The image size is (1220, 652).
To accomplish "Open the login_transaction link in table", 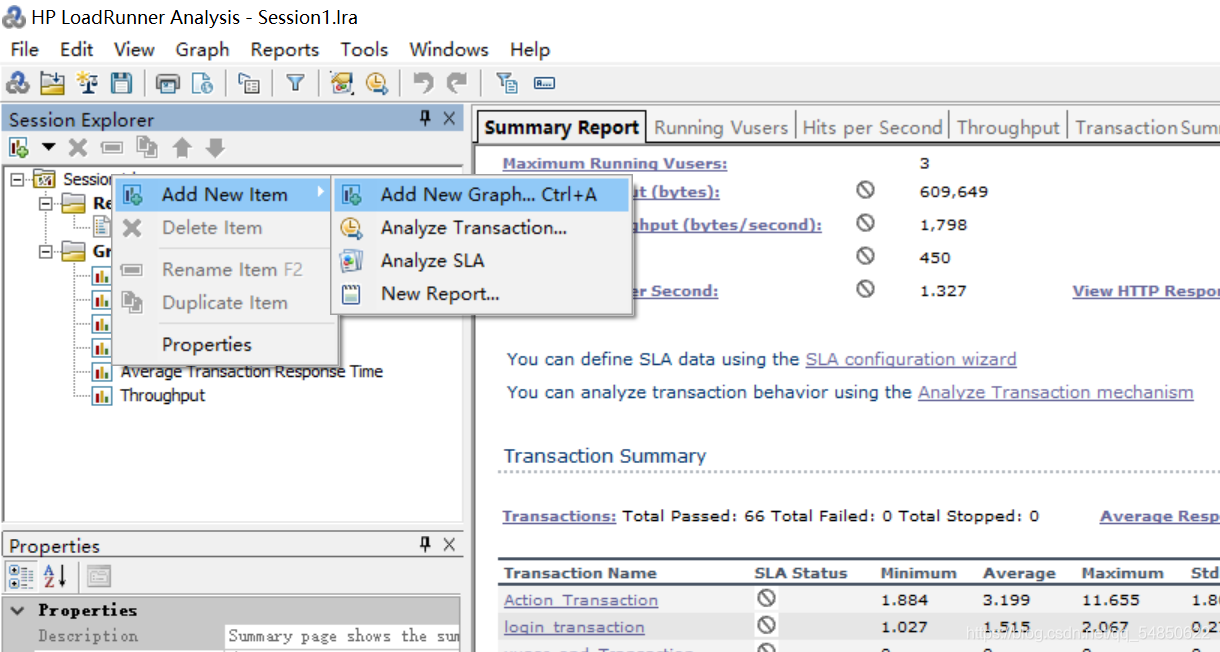I will 574,627.
